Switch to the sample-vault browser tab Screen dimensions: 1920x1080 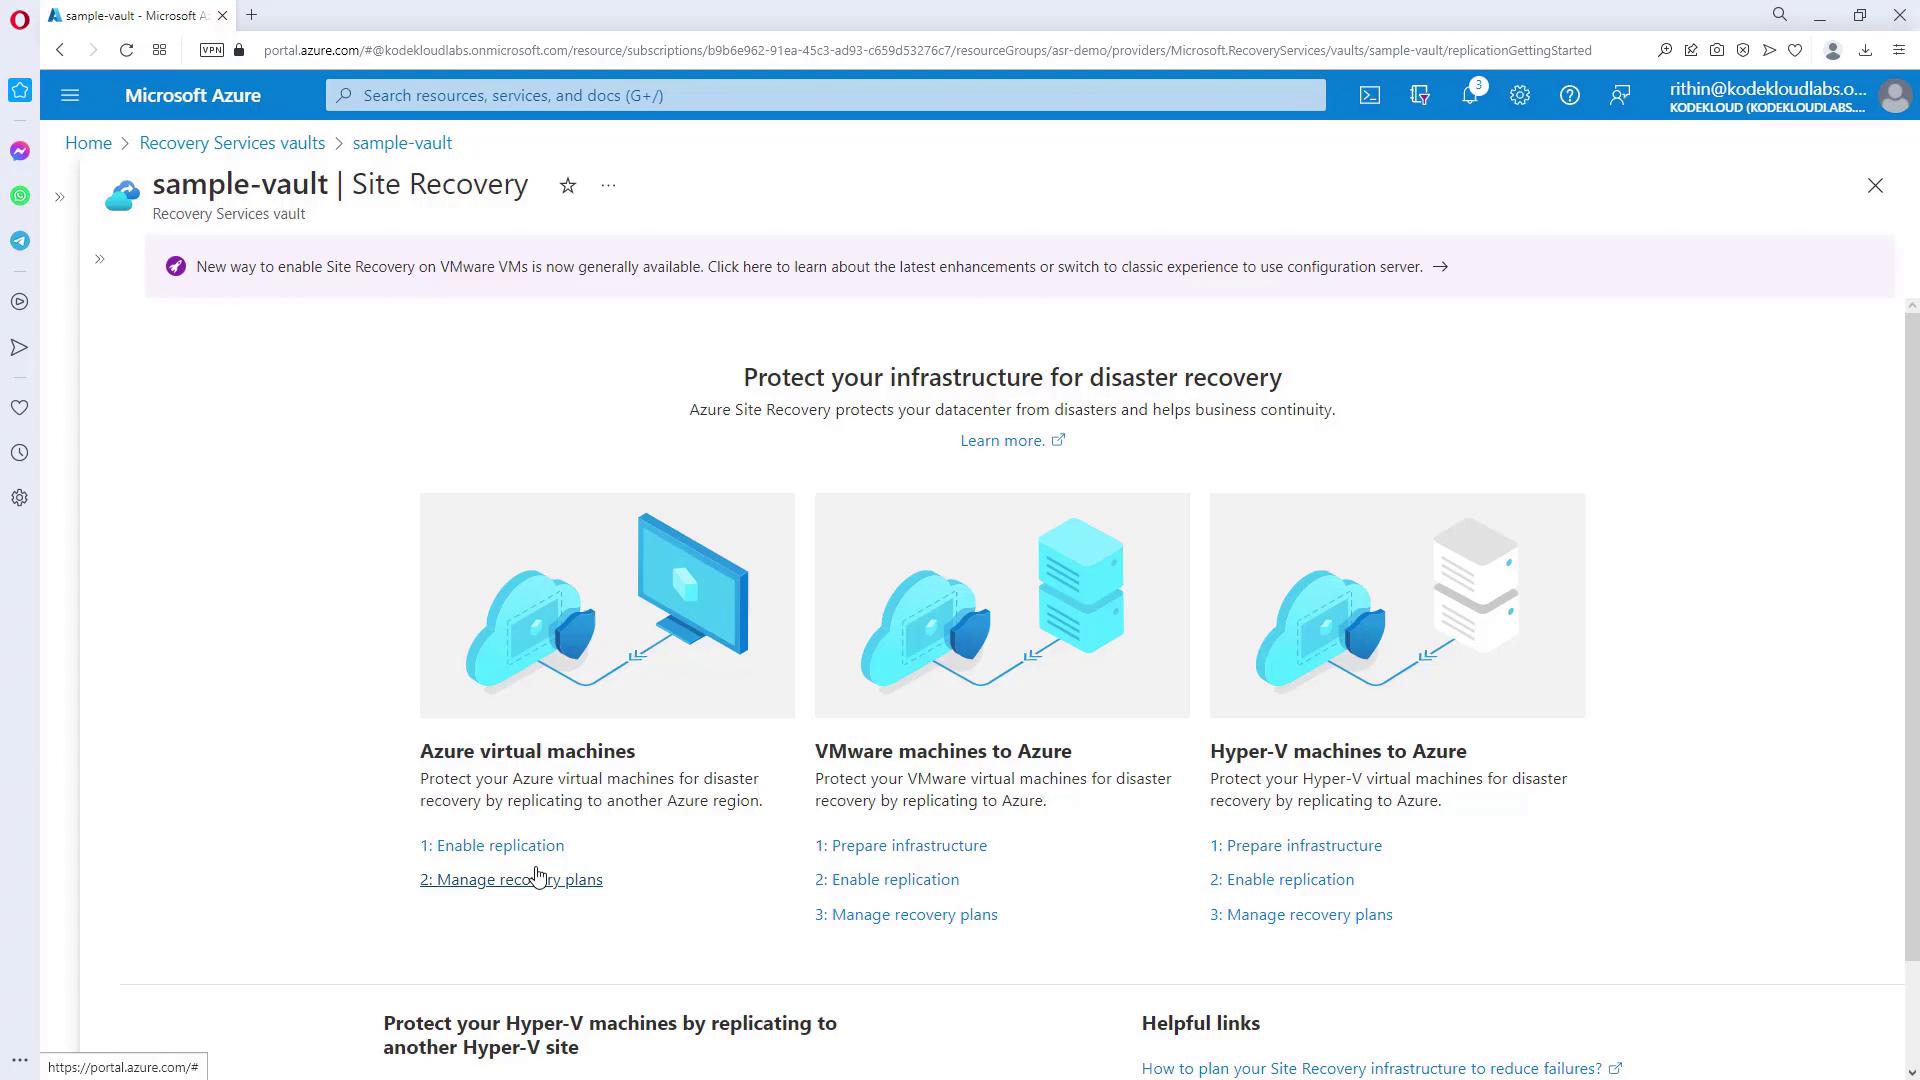pos(130,15)
